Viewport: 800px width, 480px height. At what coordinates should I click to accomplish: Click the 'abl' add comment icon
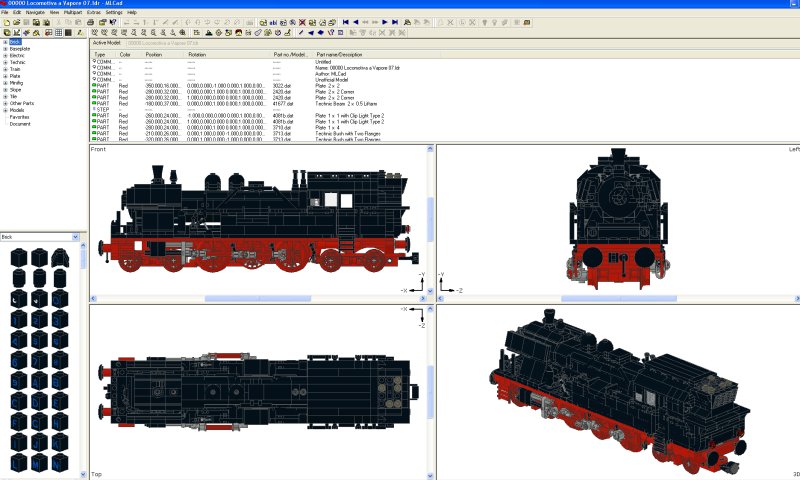[x=273, y=22]
